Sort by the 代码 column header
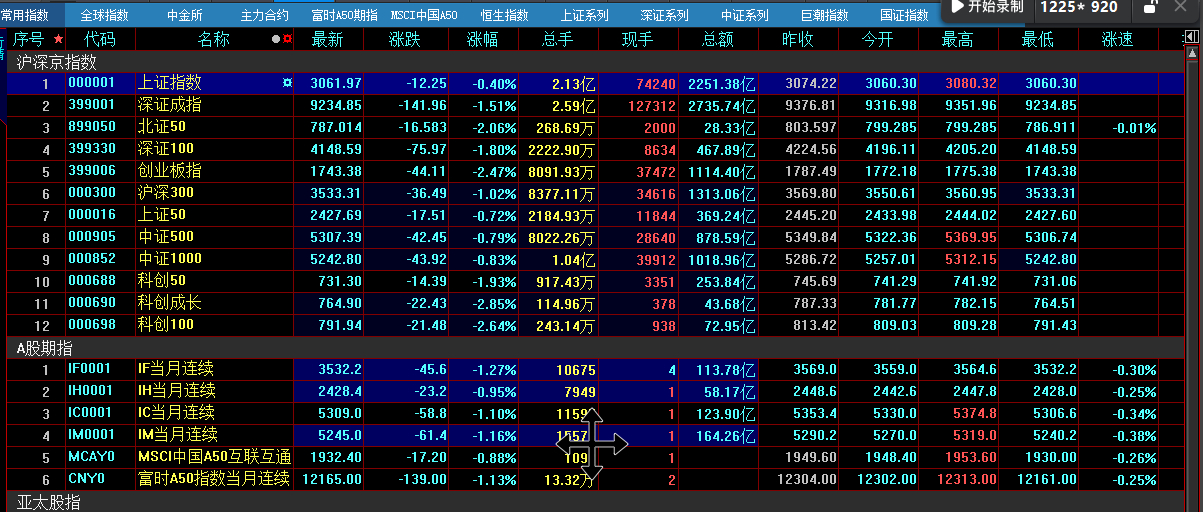 click(99, 40)
